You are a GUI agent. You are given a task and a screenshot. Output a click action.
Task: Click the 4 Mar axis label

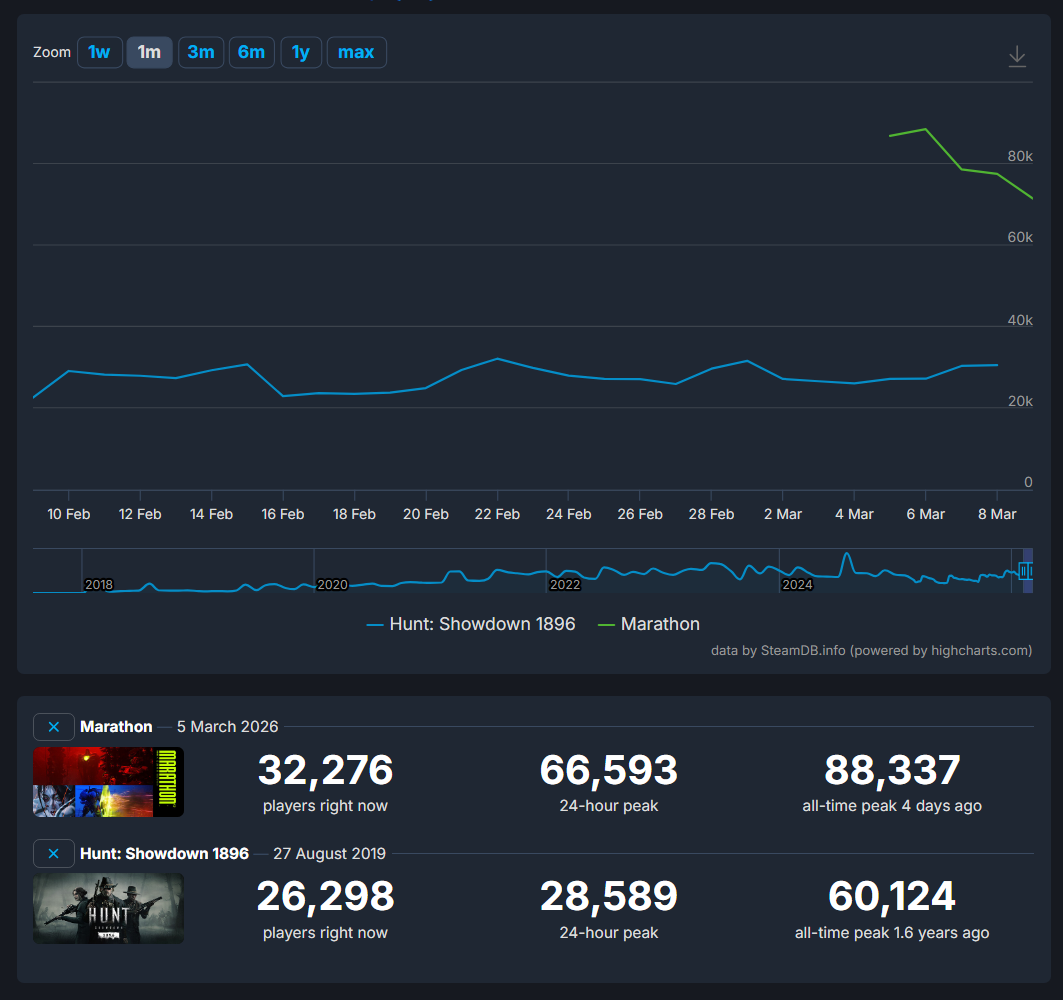coord(854,515)
